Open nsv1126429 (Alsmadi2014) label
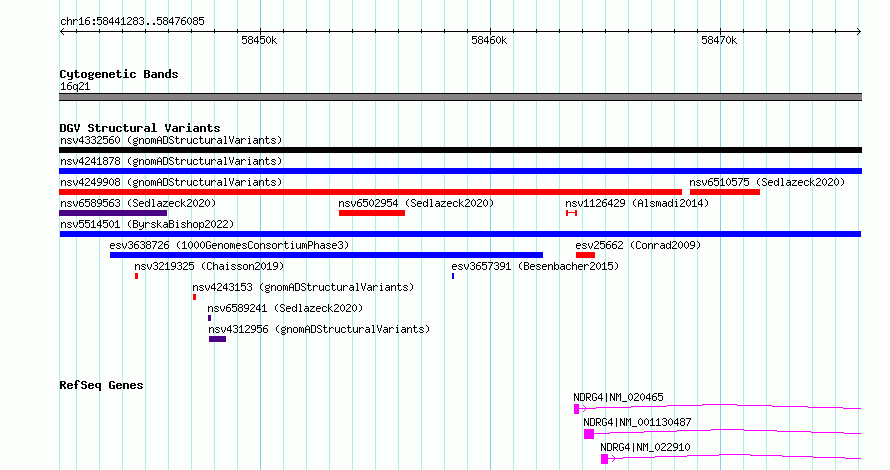Viewport: 890px width, 470px height. coord(637,203)
